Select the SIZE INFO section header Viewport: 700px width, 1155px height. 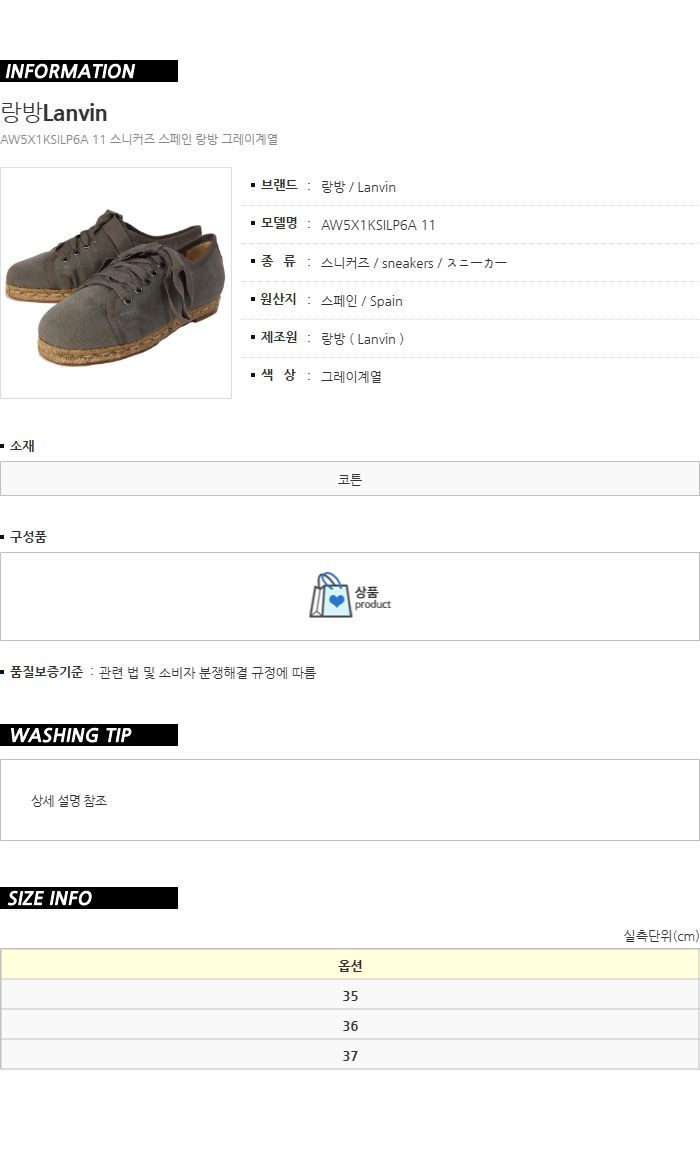click(89, 898)
